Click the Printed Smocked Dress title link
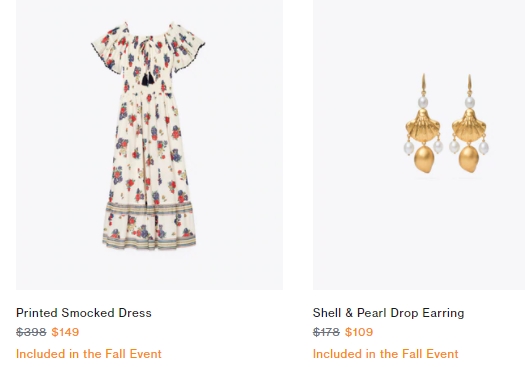The height and width of the screenshot is (367, 525). pyautogui.click(x=84, y=313)
